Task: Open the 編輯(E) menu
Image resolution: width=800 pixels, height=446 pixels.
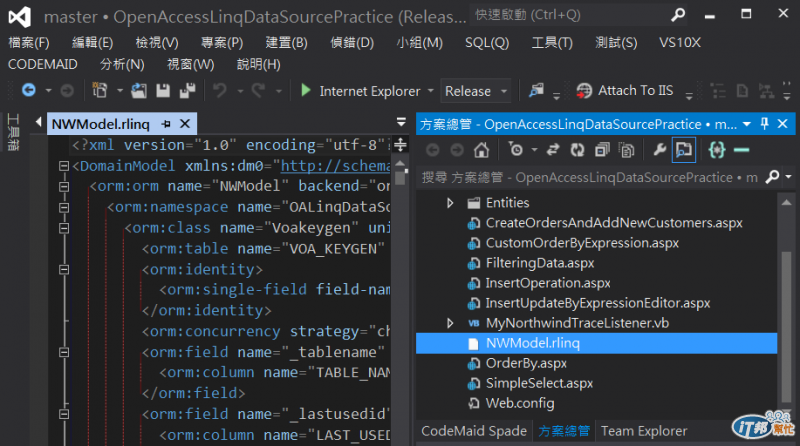Action: tap(92, 42)
